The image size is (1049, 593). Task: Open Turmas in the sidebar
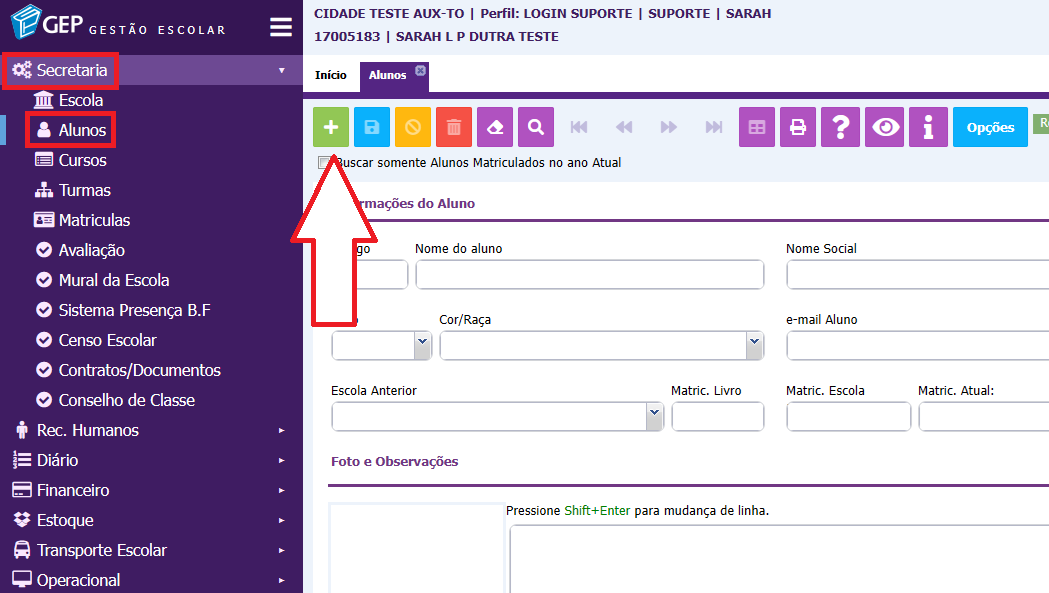(84, 190)
